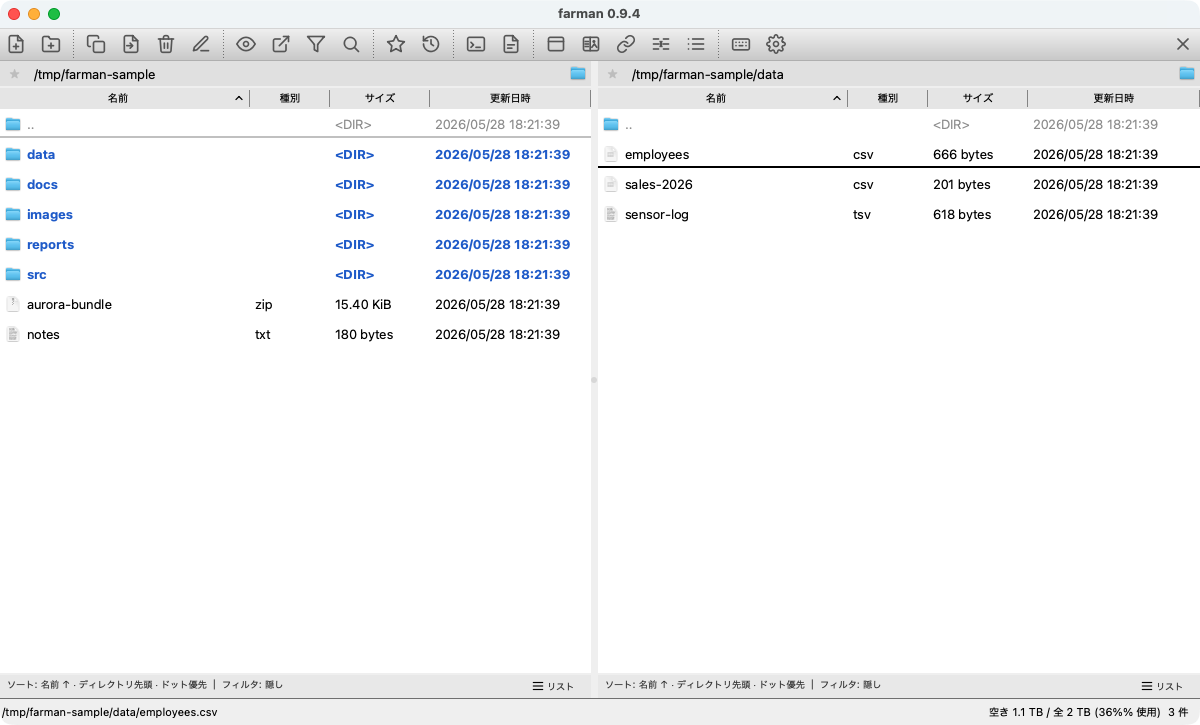
Task: Click the text document editor icon
Action: tap(511, 44)
